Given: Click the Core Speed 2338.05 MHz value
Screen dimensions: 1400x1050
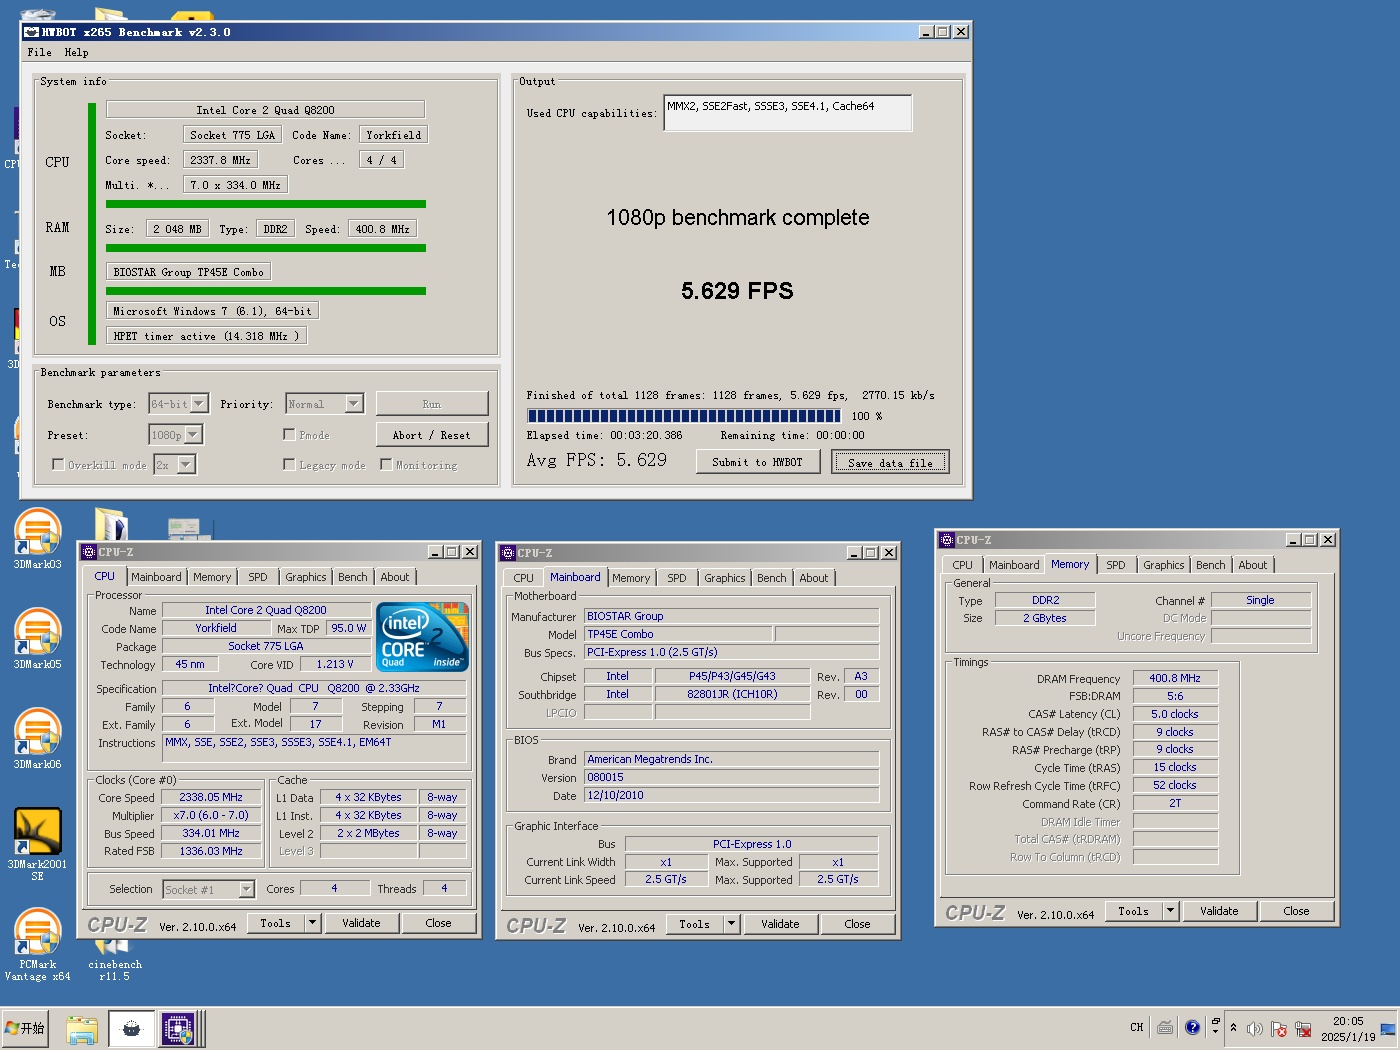Looking at the screenshot, I should click(211, 797).
